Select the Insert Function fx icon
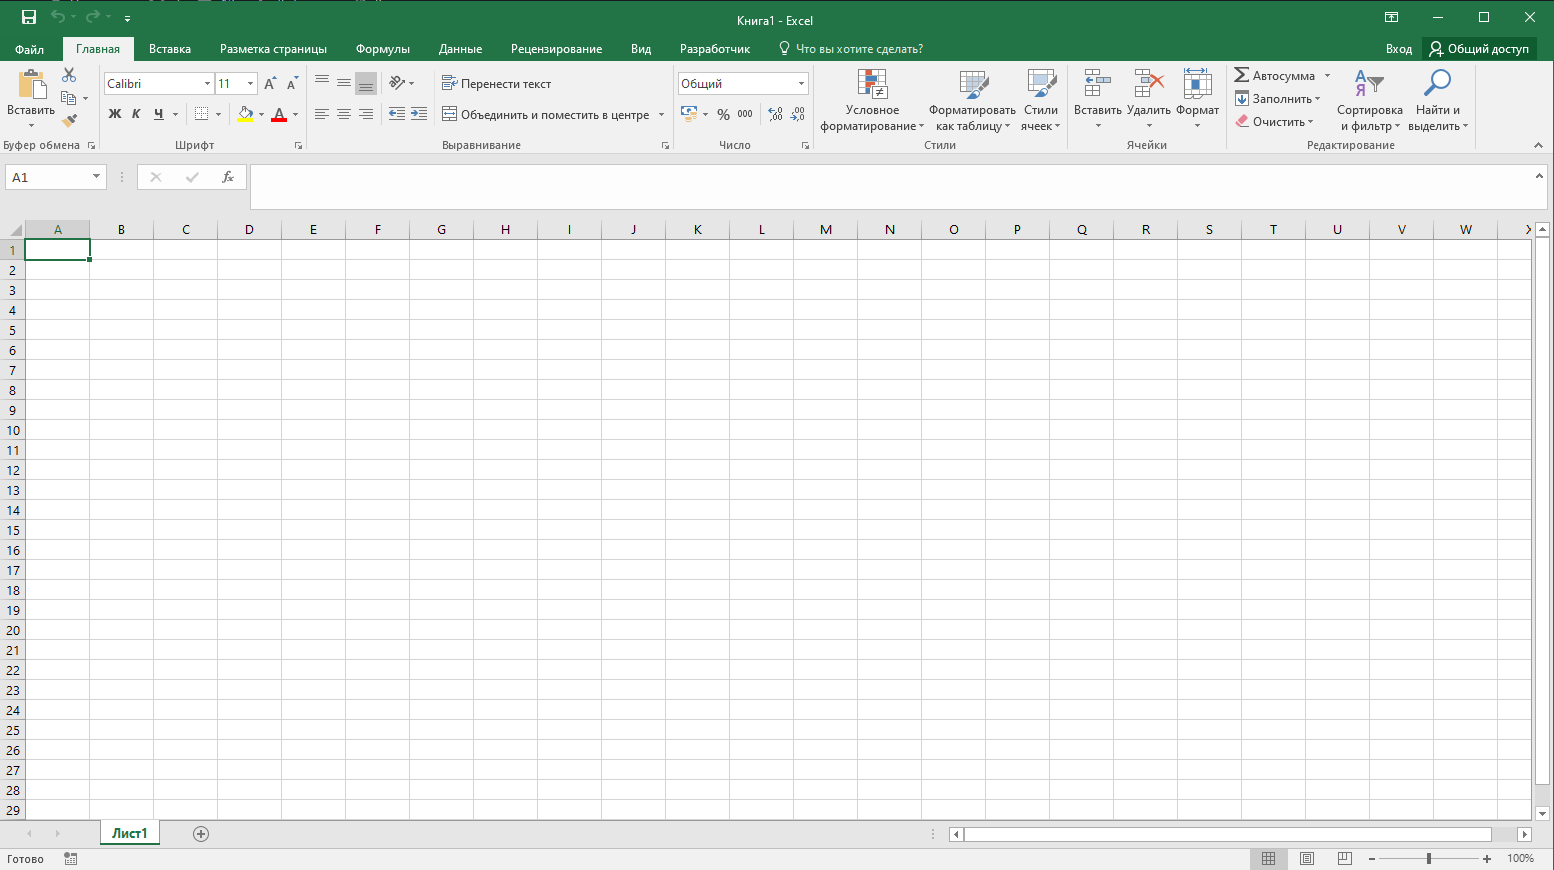Viewport: 1554px width, 870px height. [228, 177]
